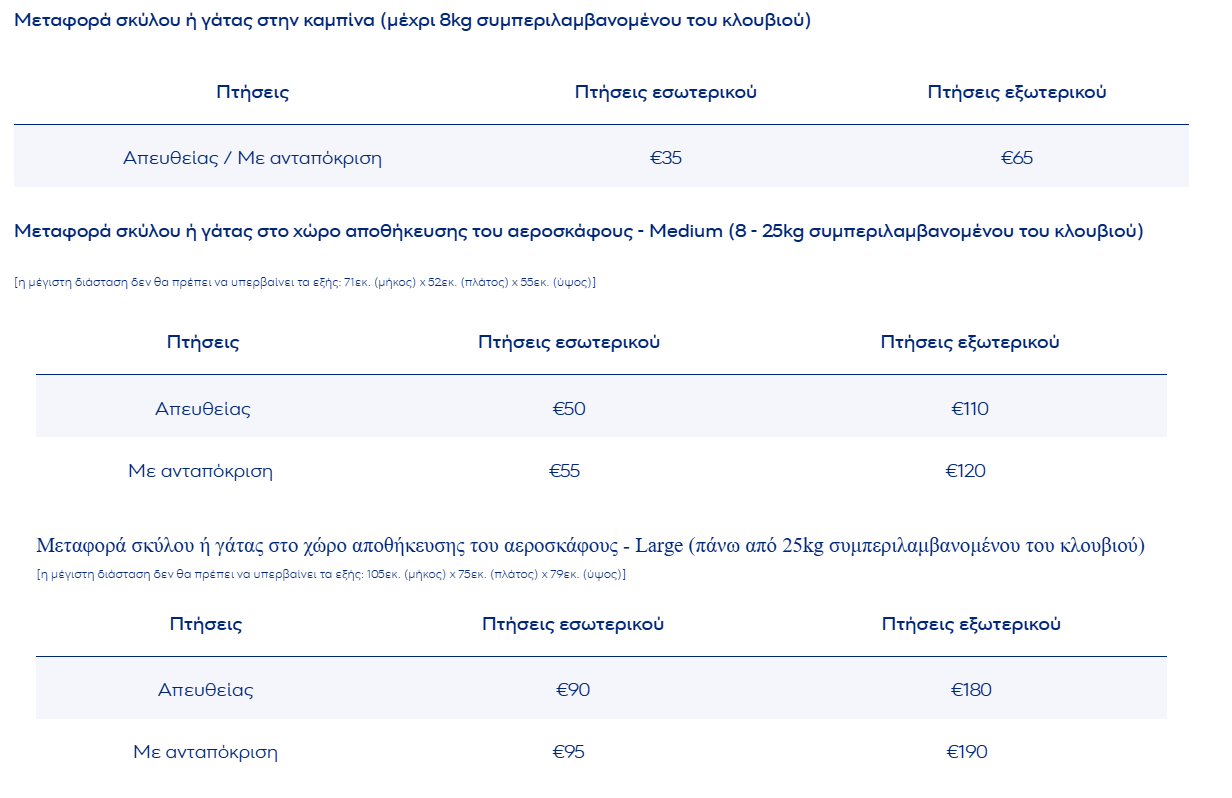Click the 105εκ. x 75εκ. dimensions note
Screen dimensions: 1232x798
pos(331,574)
